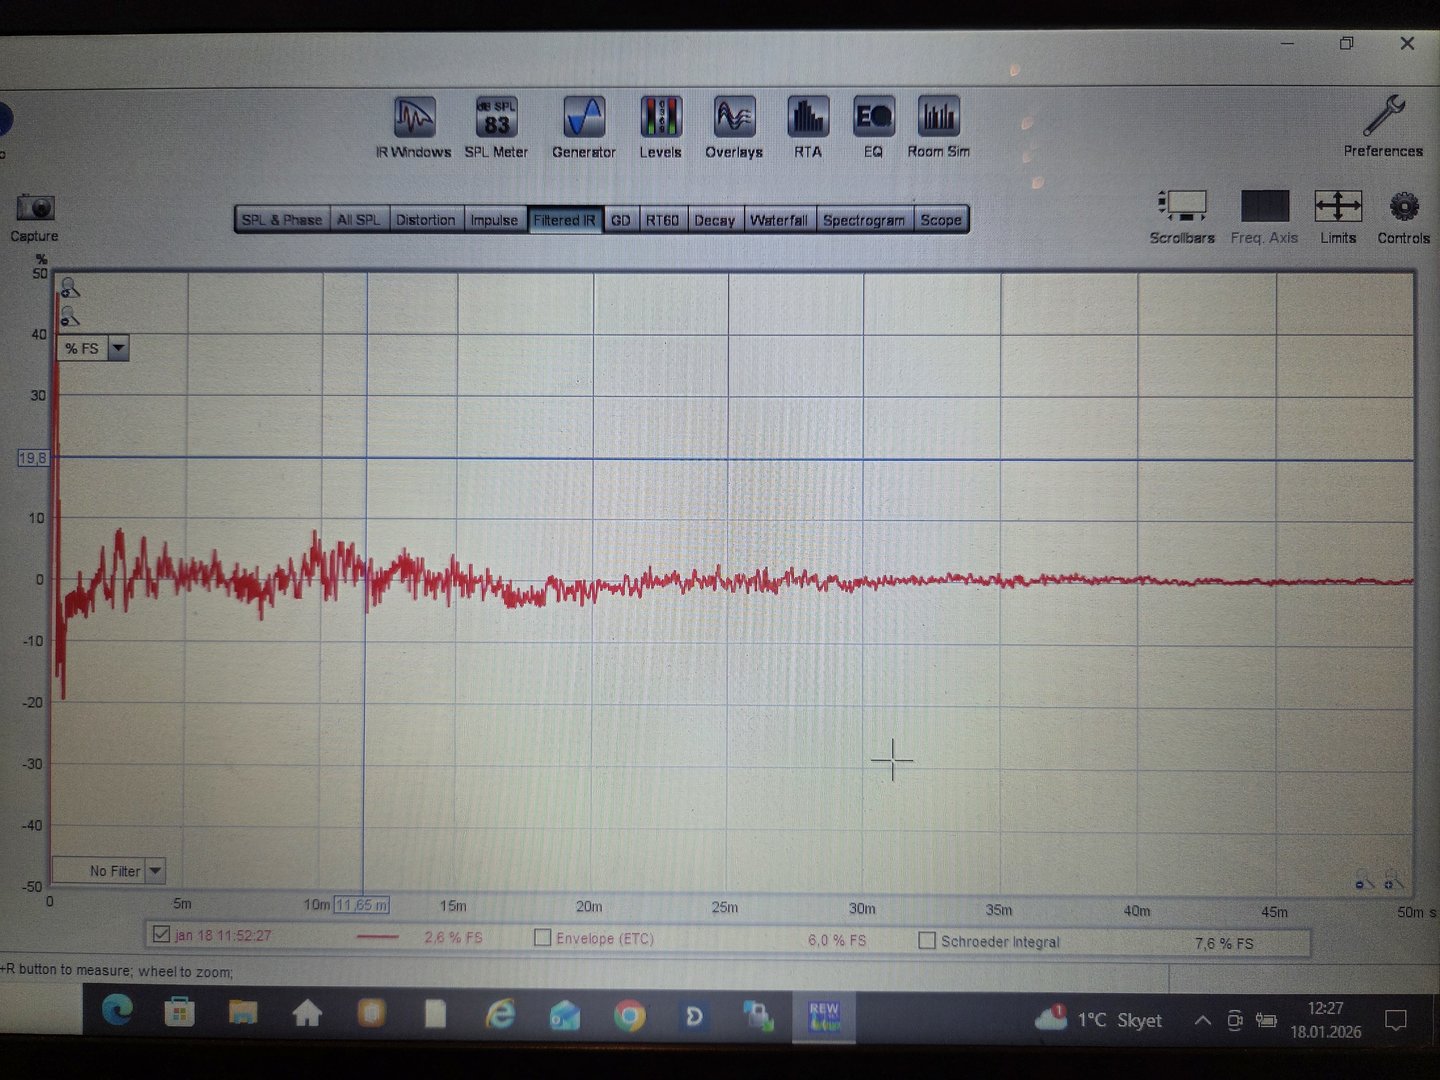
Task: Open File Explorer from the taskbar
Action: pyautogui.click(x=243, y=1013)
